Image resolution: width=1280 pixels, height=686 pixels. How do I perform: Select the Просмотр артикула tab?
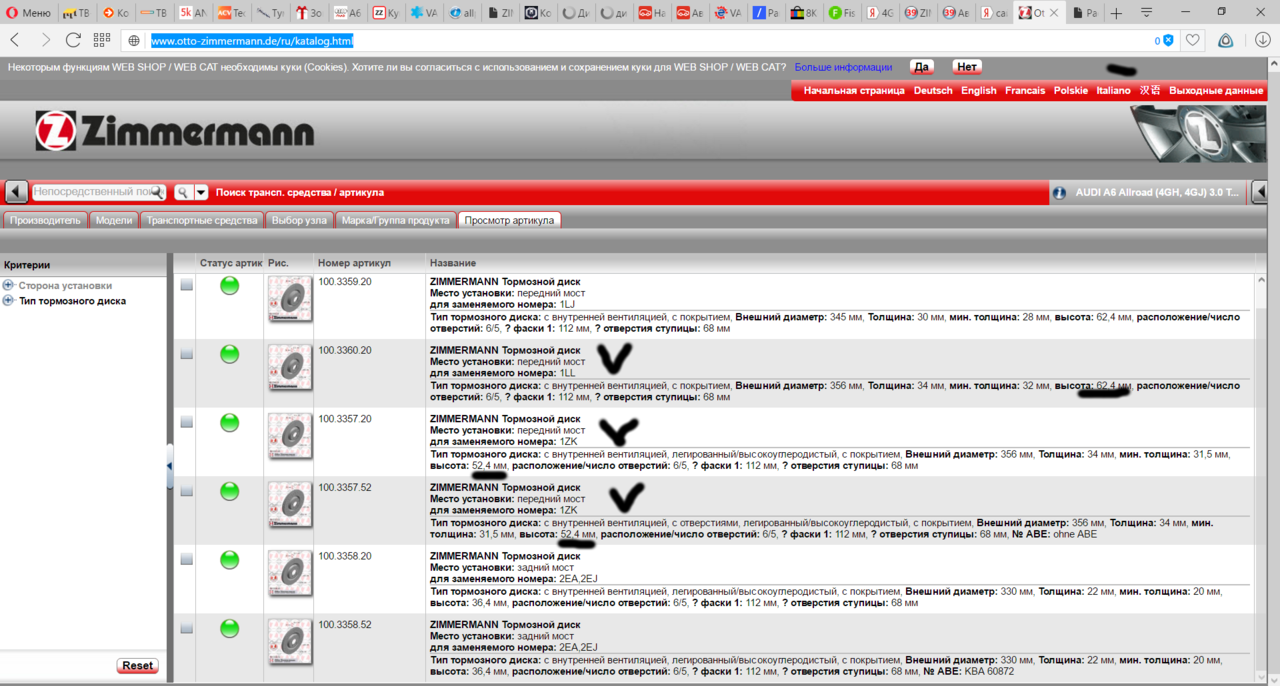click(509, 220)
